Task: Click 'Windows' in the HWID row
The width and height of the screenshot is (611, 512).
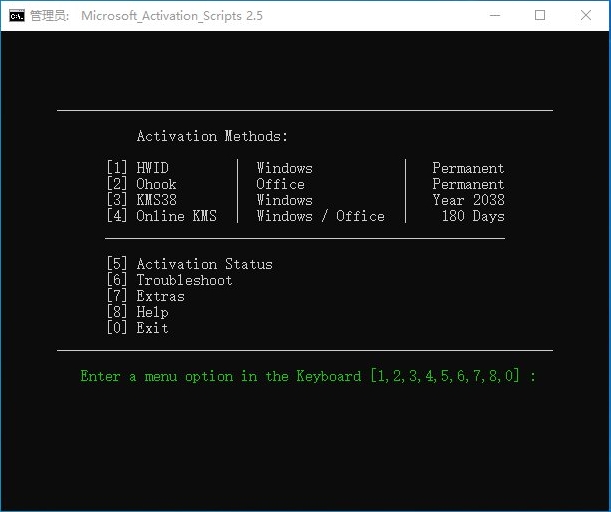Action: 284,168
